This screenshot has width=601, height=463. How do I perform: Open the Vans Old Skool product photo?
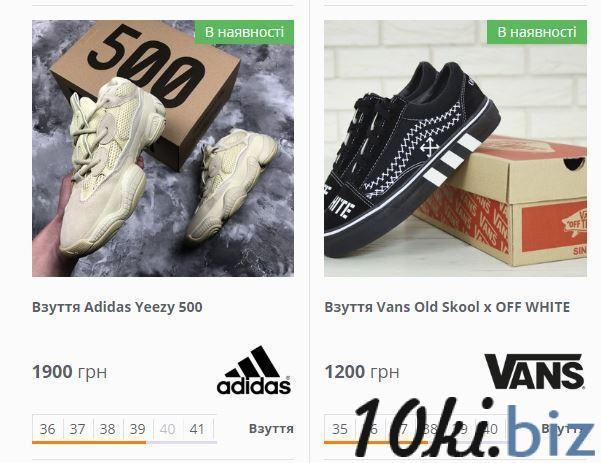(x=455, y=148)
